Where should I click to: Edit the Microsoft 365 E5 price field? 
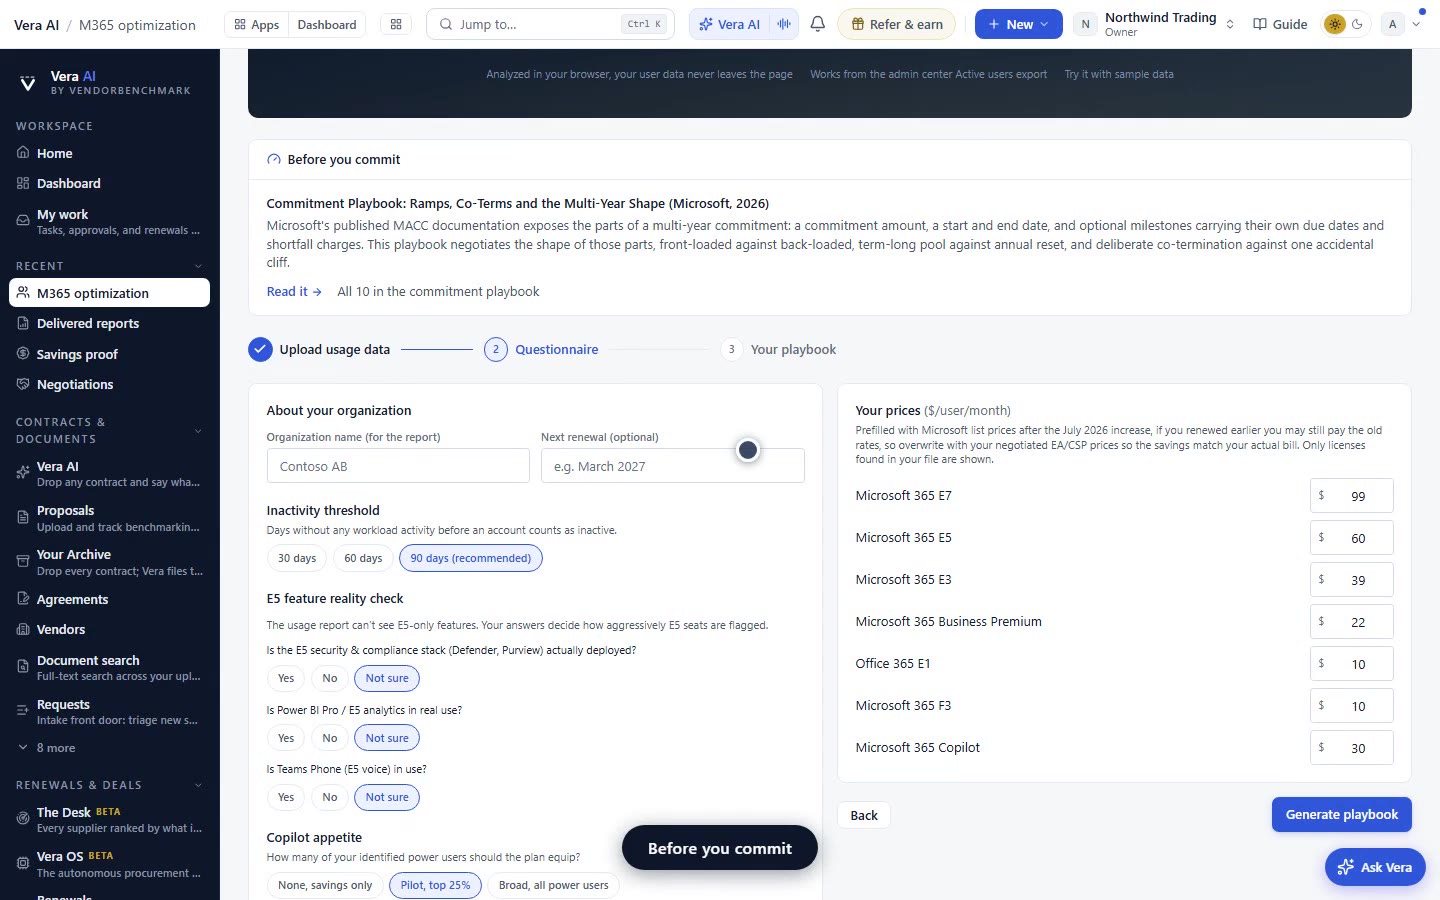coord(1352,538)
